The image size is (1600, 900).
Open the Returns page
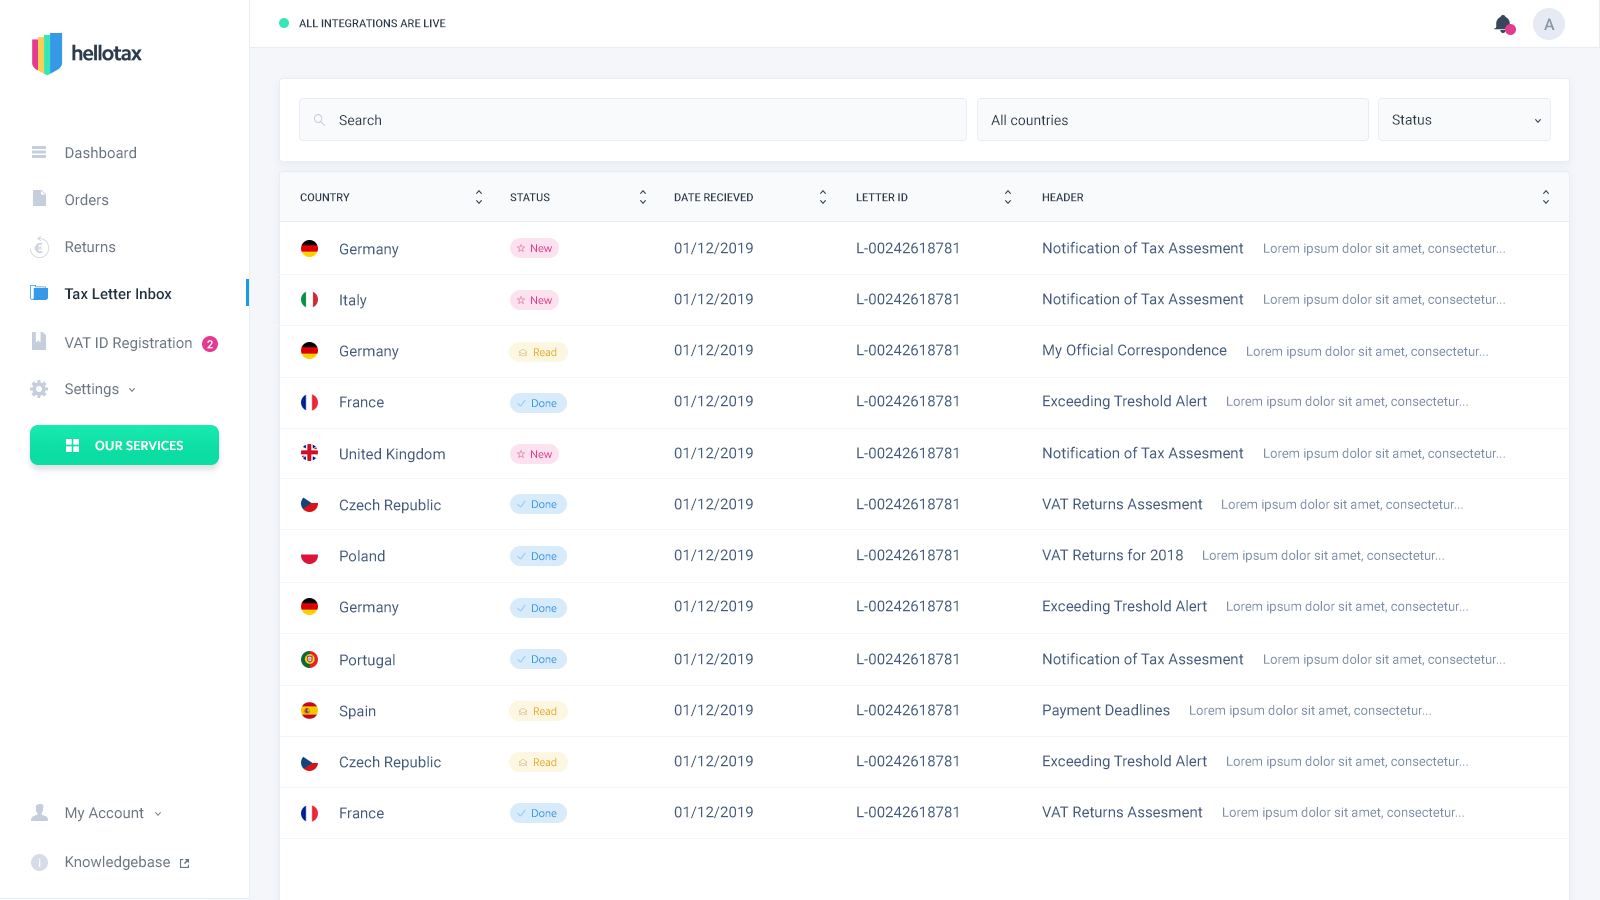90,247
